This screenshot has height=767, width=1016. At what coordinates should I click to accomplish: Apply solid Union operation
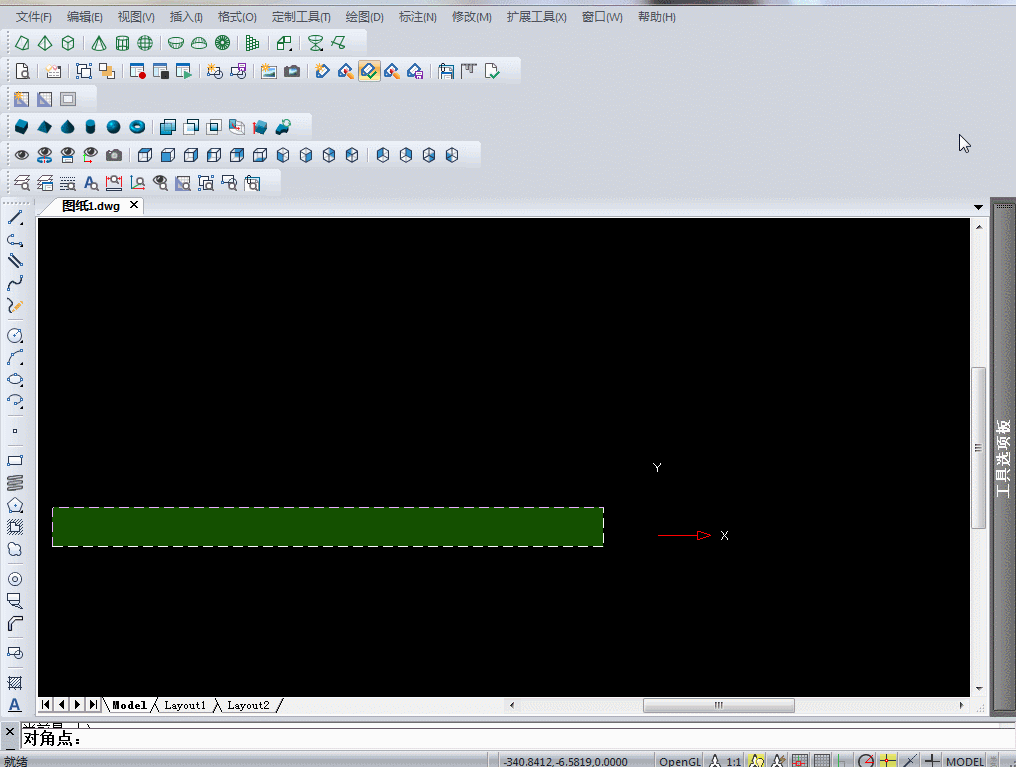pos(168,127)
